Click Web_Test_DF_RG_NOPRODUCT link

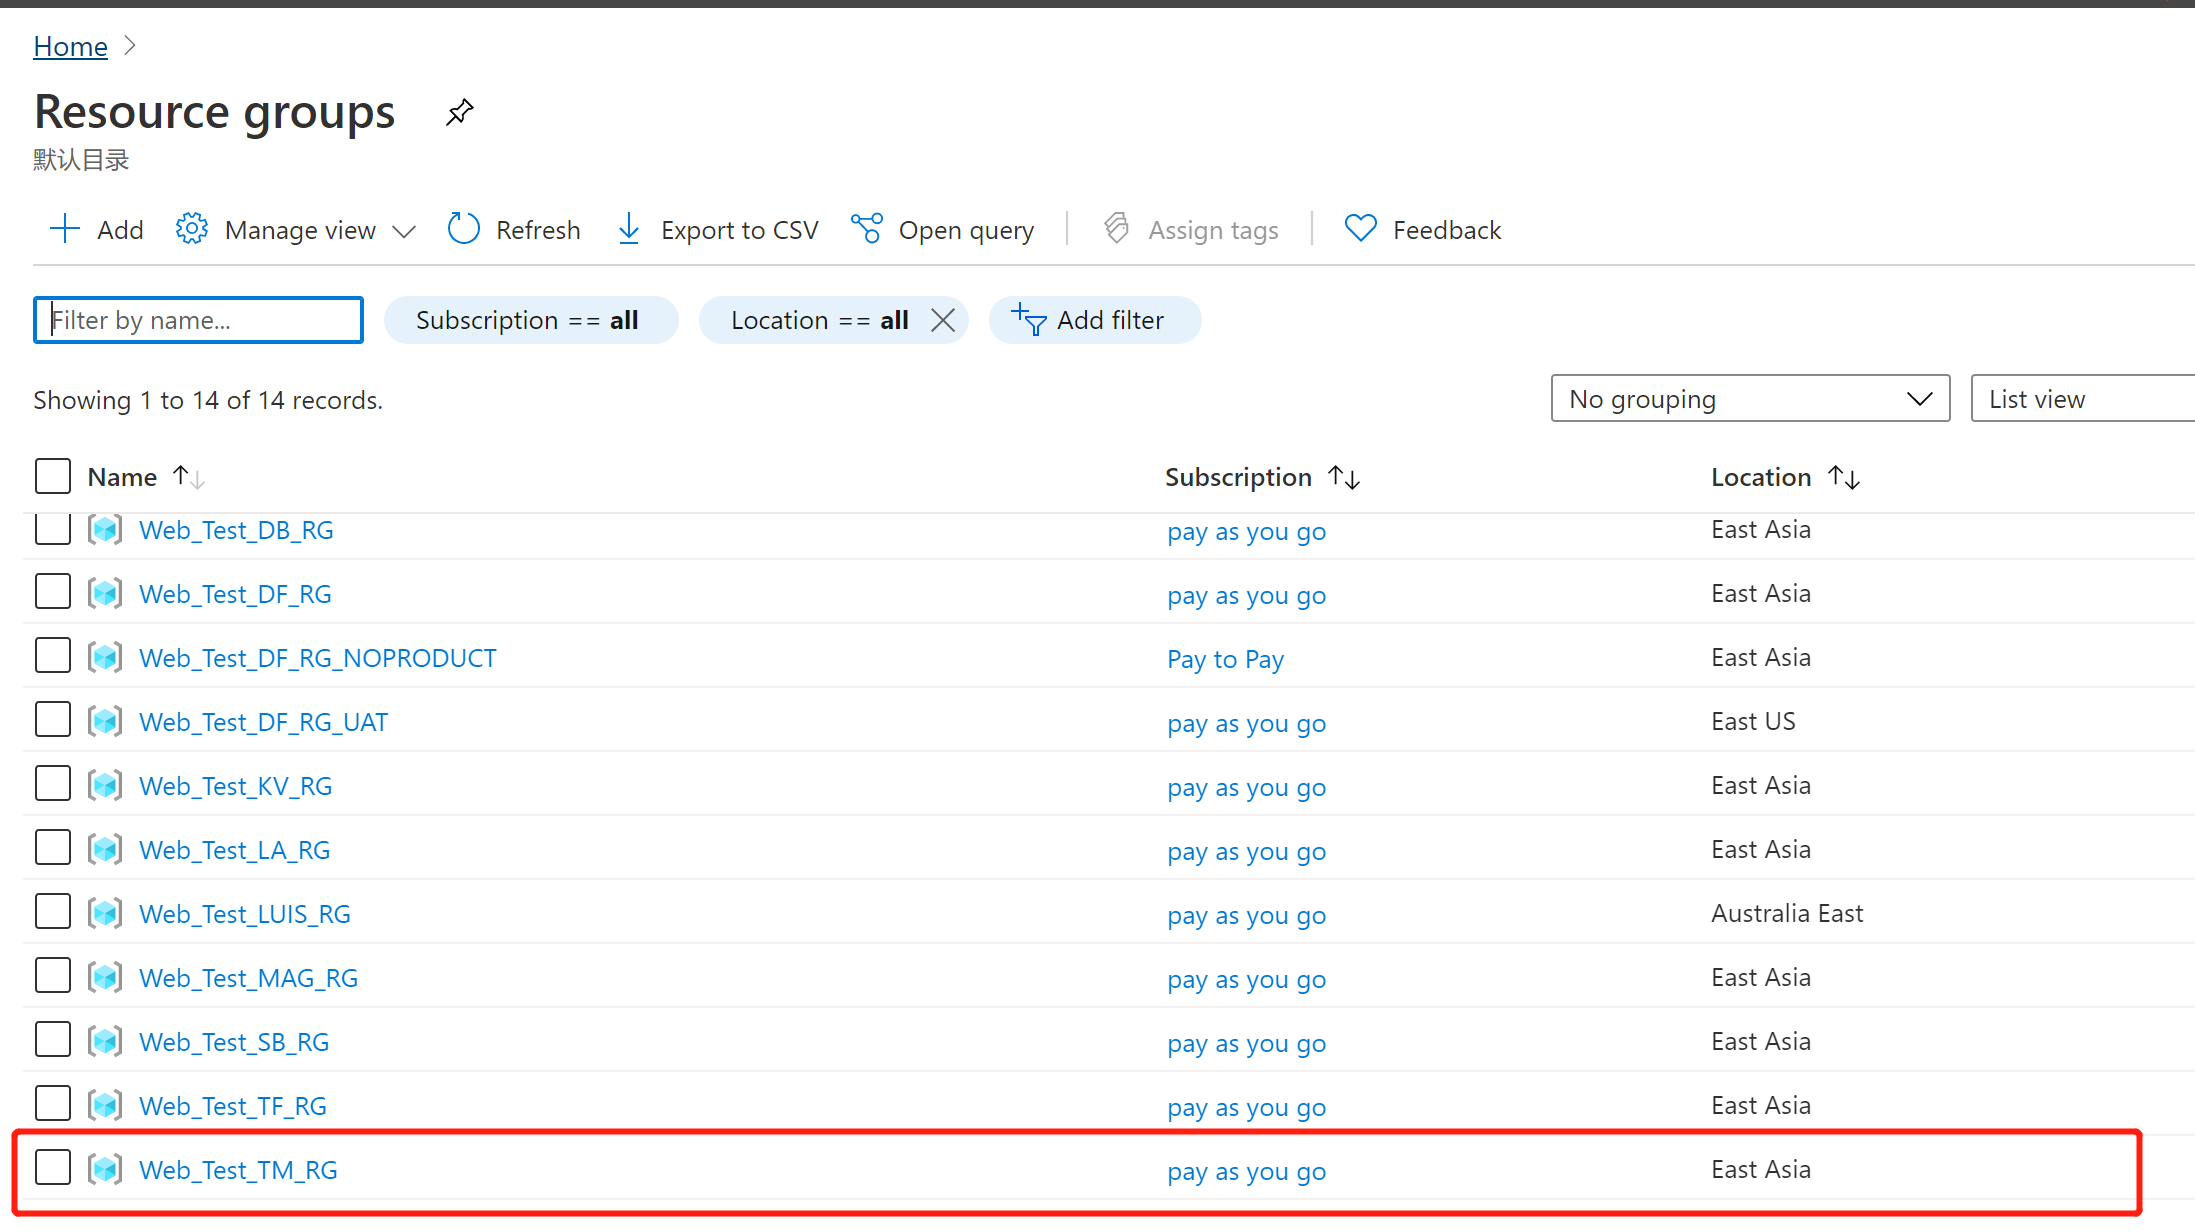point(320,656)
